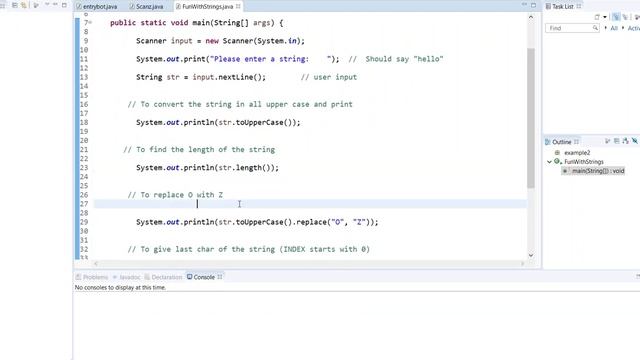
Task: Click the package icon beside example2
Action: (557, 153)
